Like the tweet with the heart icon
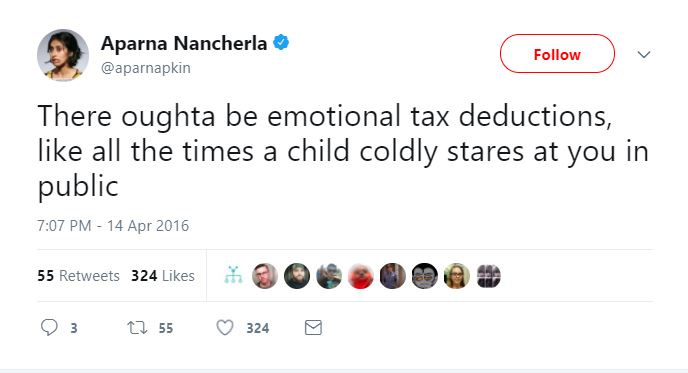Viewport: 688px width, 373px height. point(225,328)
